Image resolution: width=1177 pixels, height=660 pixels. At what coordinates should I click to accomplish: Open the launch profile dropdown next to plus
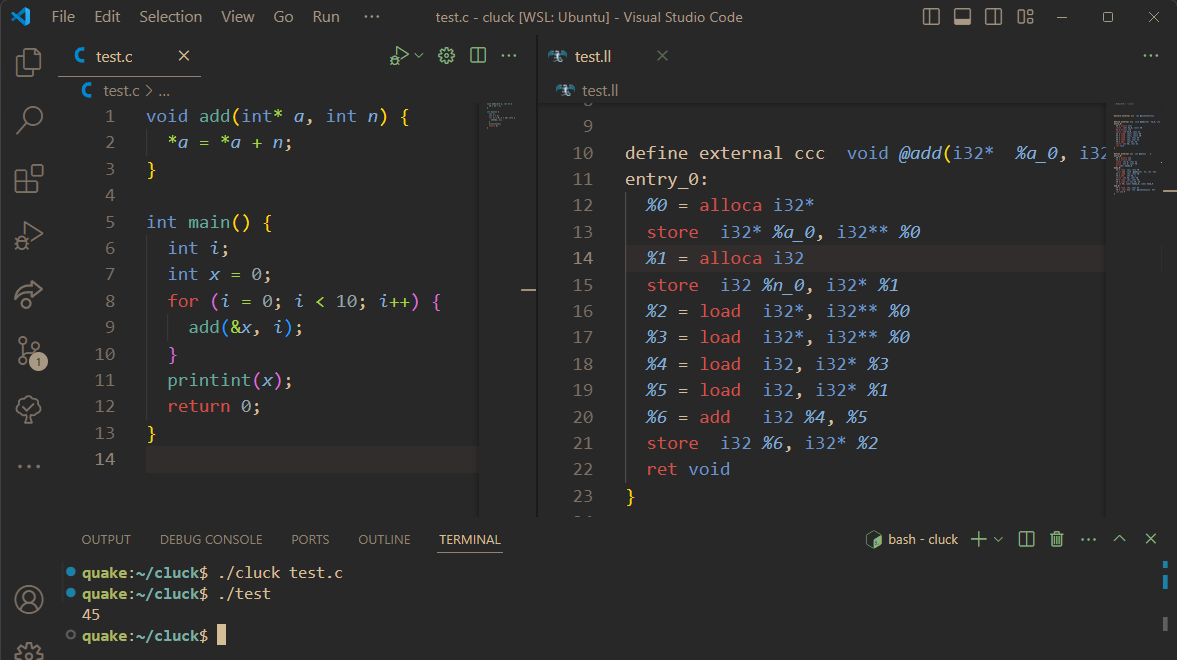[x=998, y=539]
